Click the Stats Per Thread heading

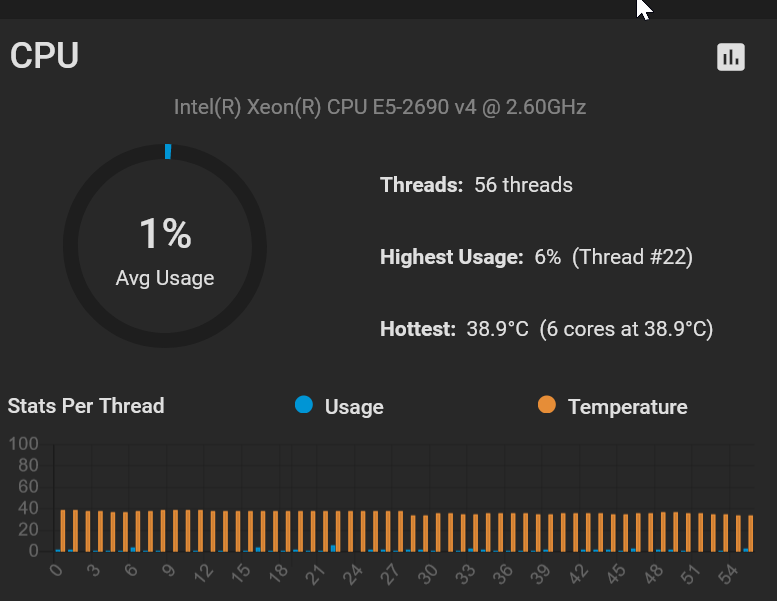pos(86,406)
